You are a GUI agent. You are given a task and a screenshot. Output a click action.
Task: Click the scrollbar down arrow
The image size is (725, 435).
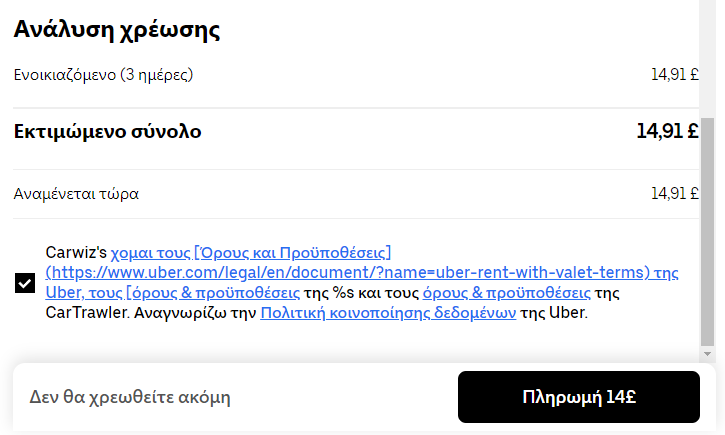707,354
